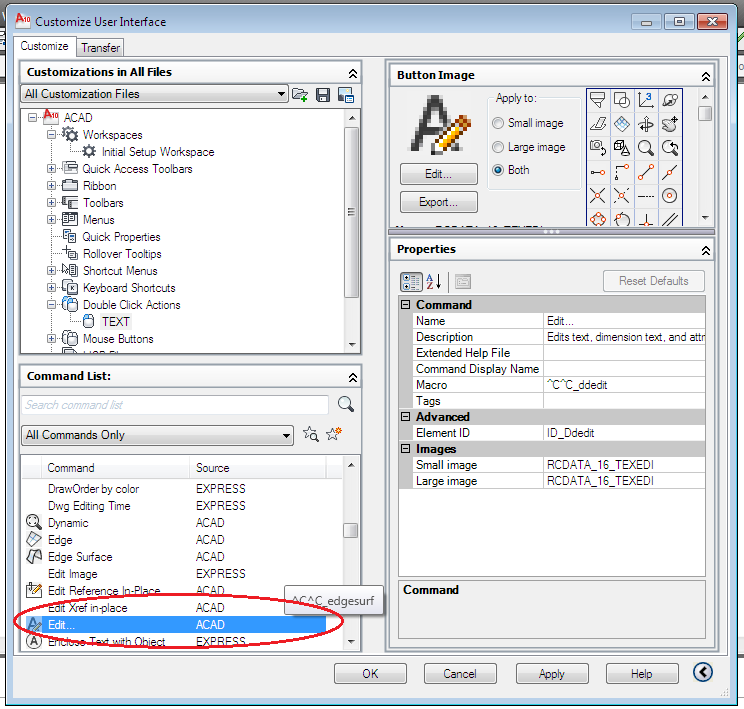Pick the orbit planet button image

point(670,100)
